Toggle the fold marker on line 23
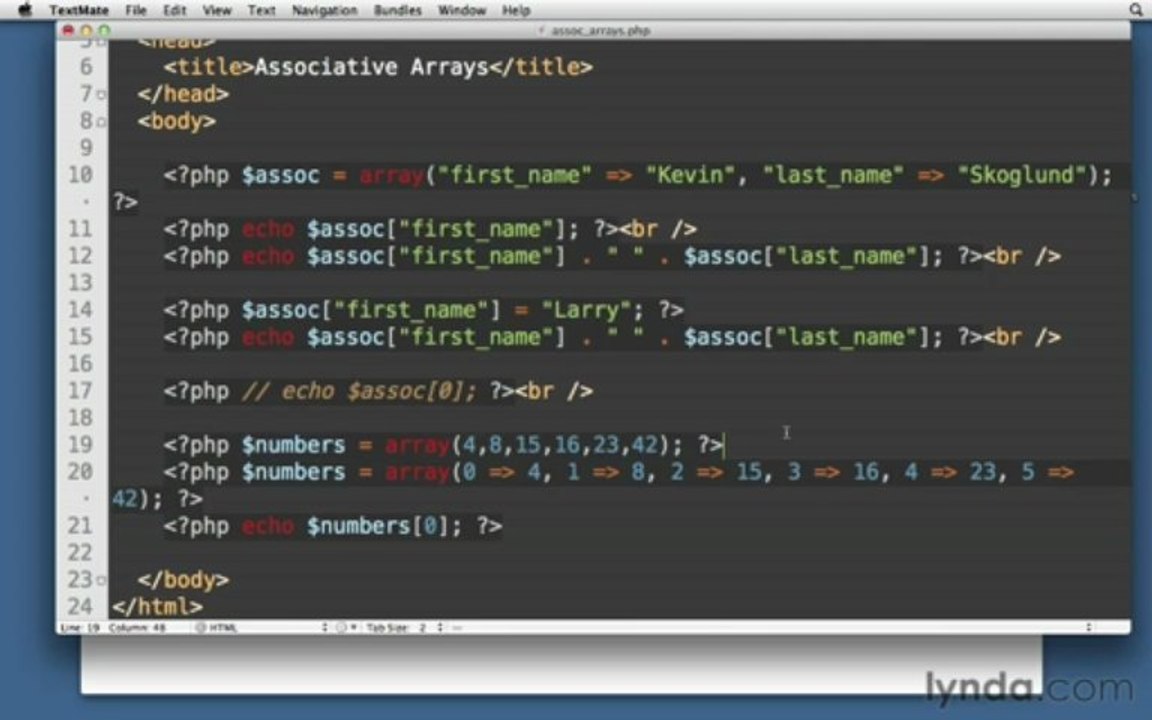The height and width of the screenshot is (720, 1152). [x=101, y=580]
